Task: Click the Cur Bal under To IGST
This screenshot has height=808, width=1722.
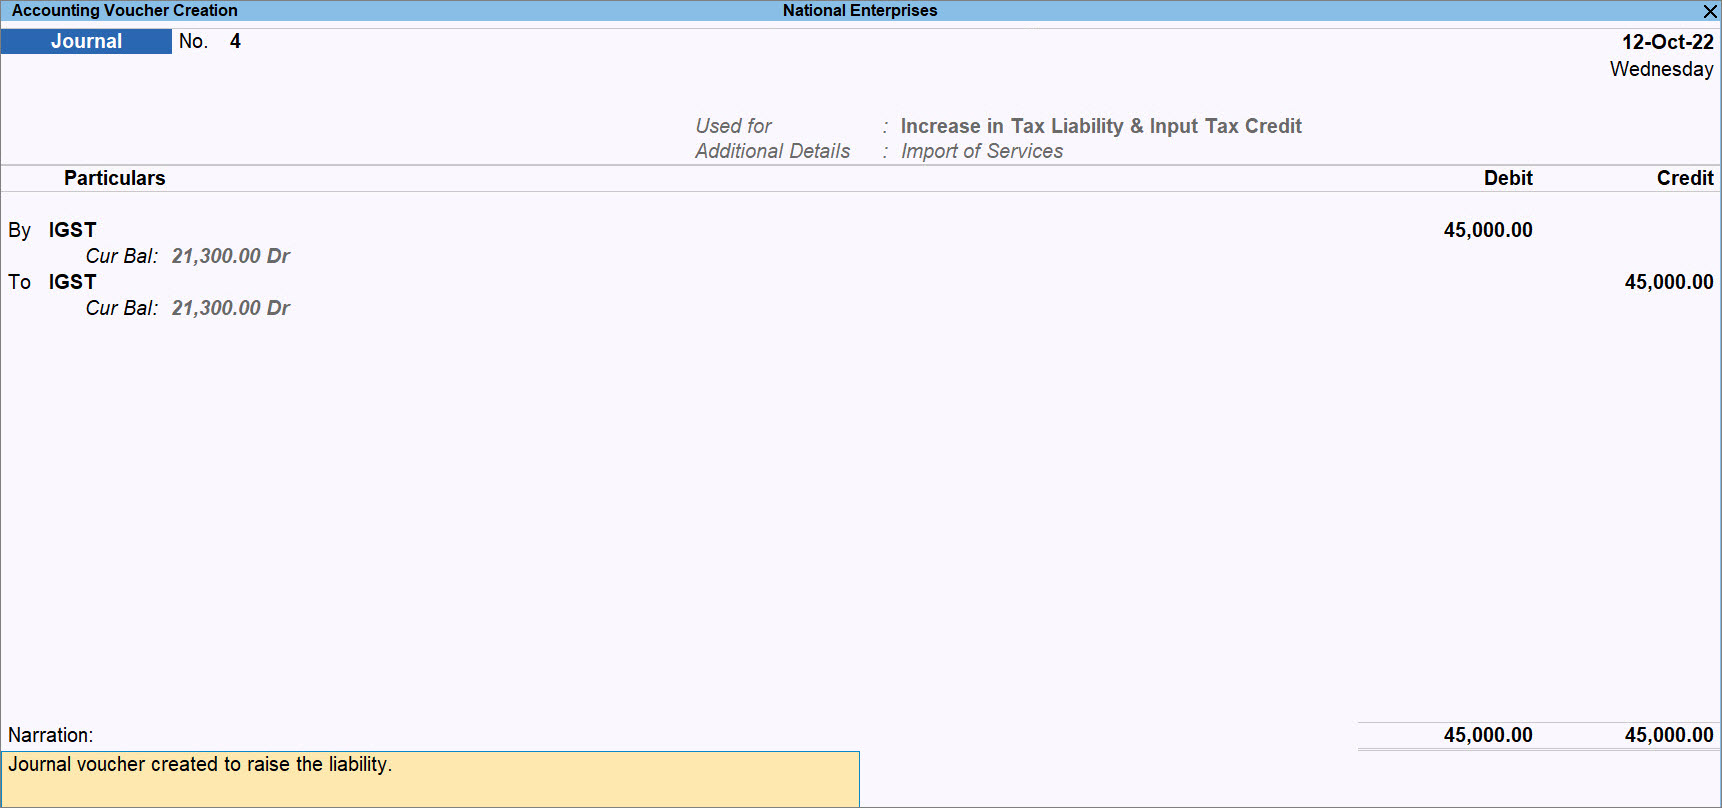Action: [x=188, y=308]
